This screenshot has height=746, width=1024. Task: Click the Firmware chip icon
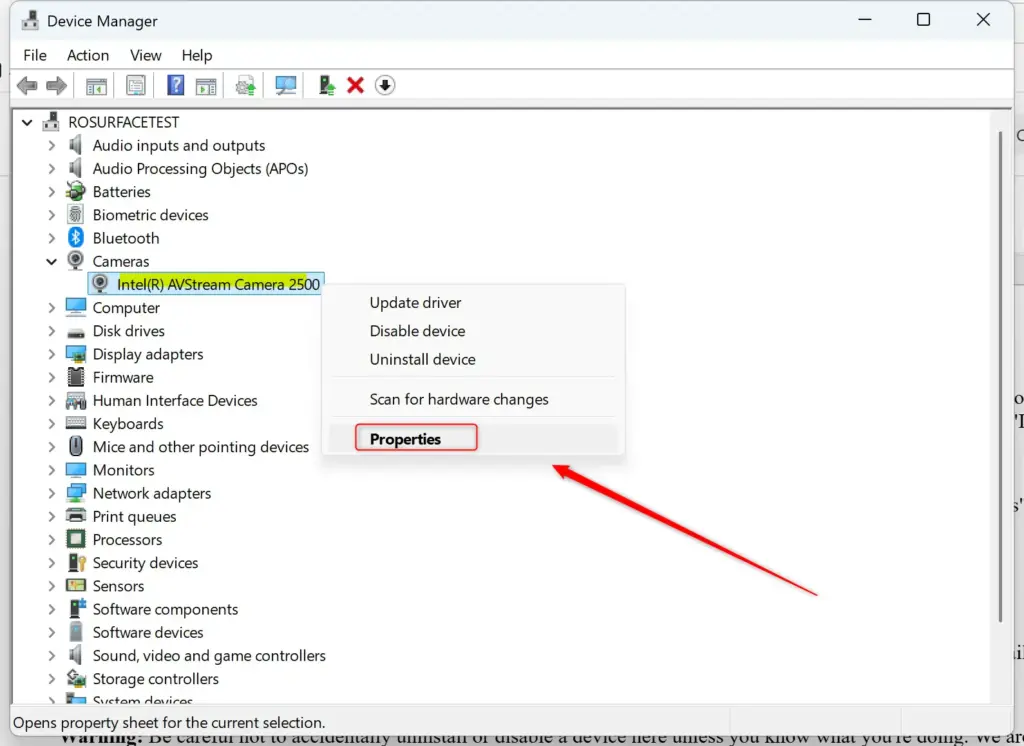coord(76,377)
